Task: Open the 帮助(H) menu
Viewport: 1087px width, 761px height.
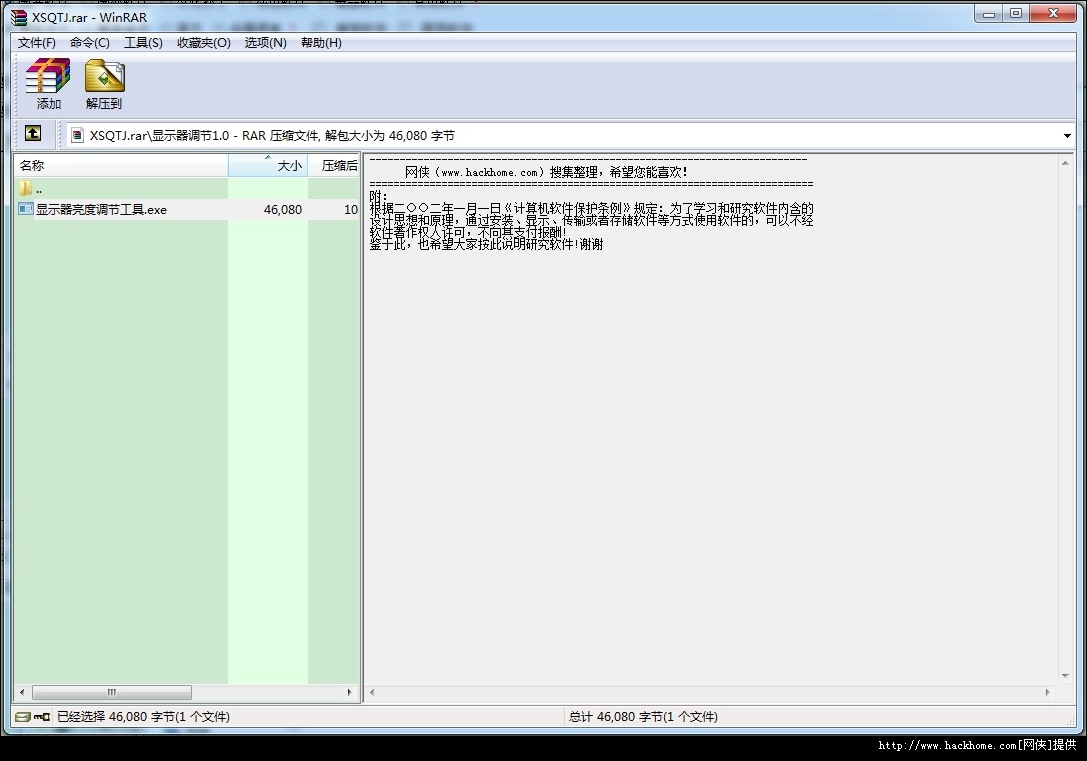Action: click(322, 43)
